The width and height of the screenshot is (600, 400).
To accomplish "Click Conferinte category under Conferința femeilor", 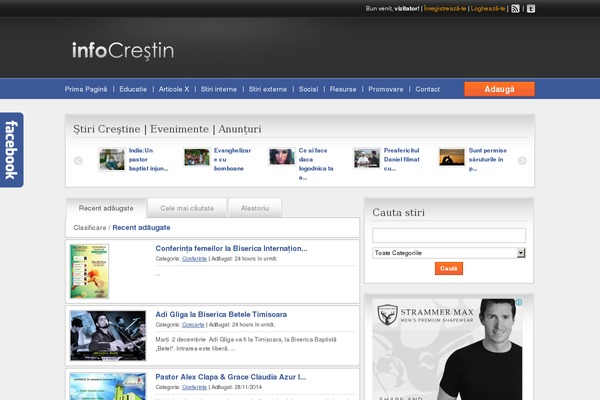I will coord(194,259).
